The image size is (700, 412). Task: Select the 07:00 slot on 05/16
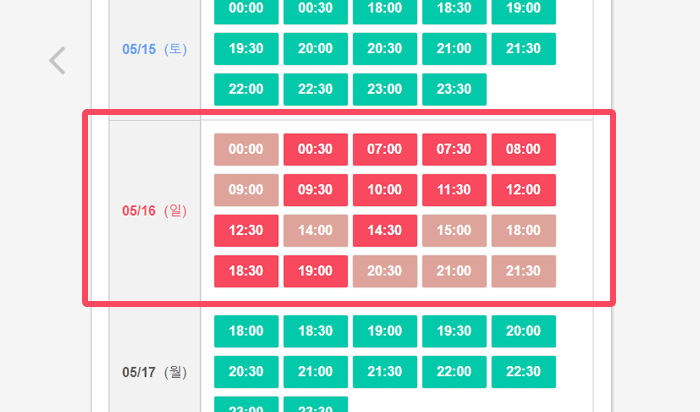[x=385, y=149]
